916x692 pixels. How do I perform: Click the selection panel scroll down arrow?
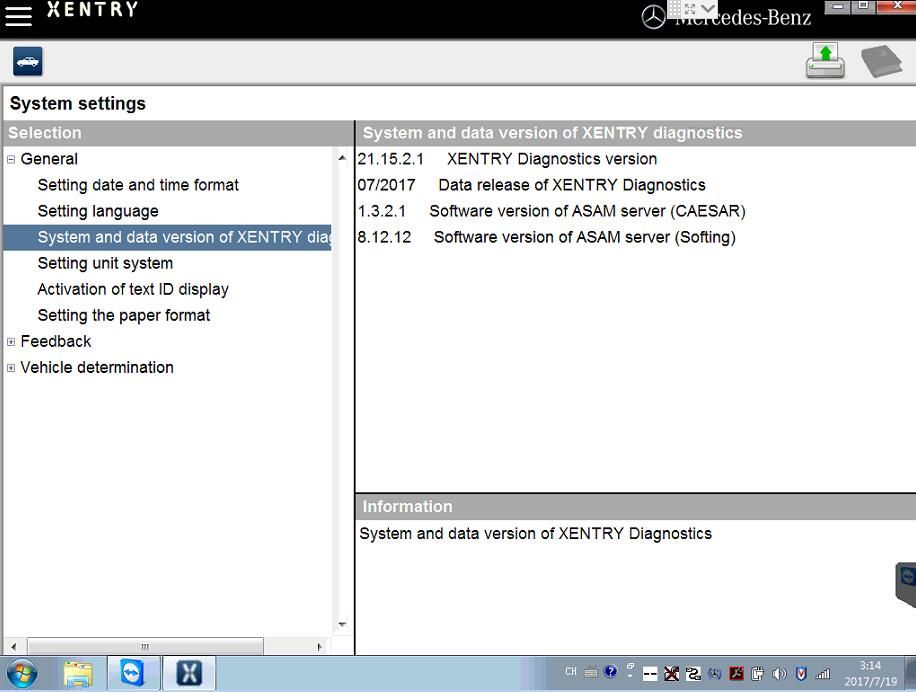click(x=342, y=624)
